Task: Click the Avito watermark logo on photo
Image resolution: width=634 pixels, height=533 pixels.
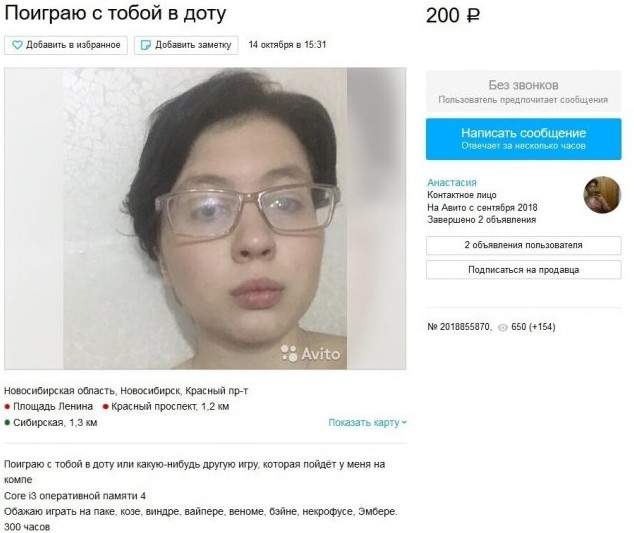Action: click(x=311, y=353)
